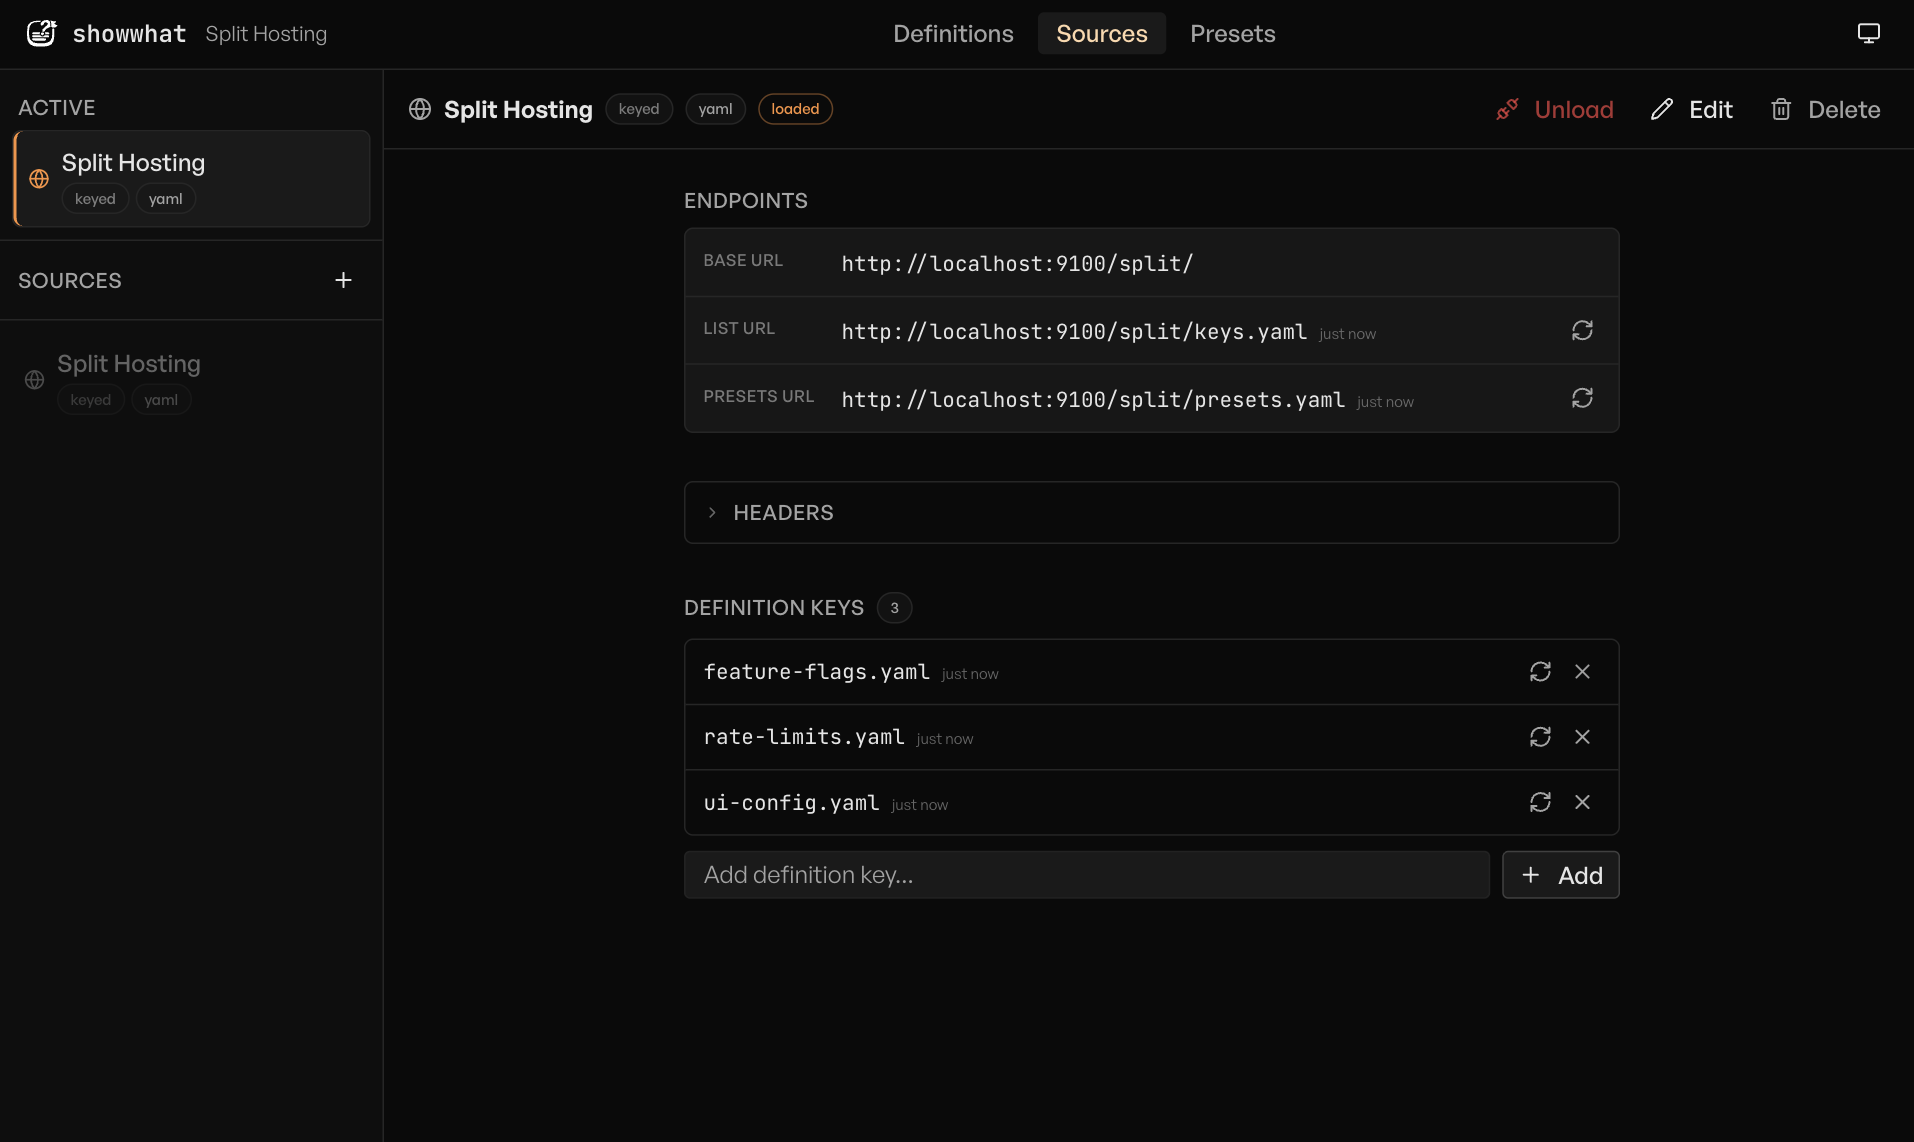1914x1142 pixels.
Task: Click the showwhat logo icon
Action: pos(41,33)
